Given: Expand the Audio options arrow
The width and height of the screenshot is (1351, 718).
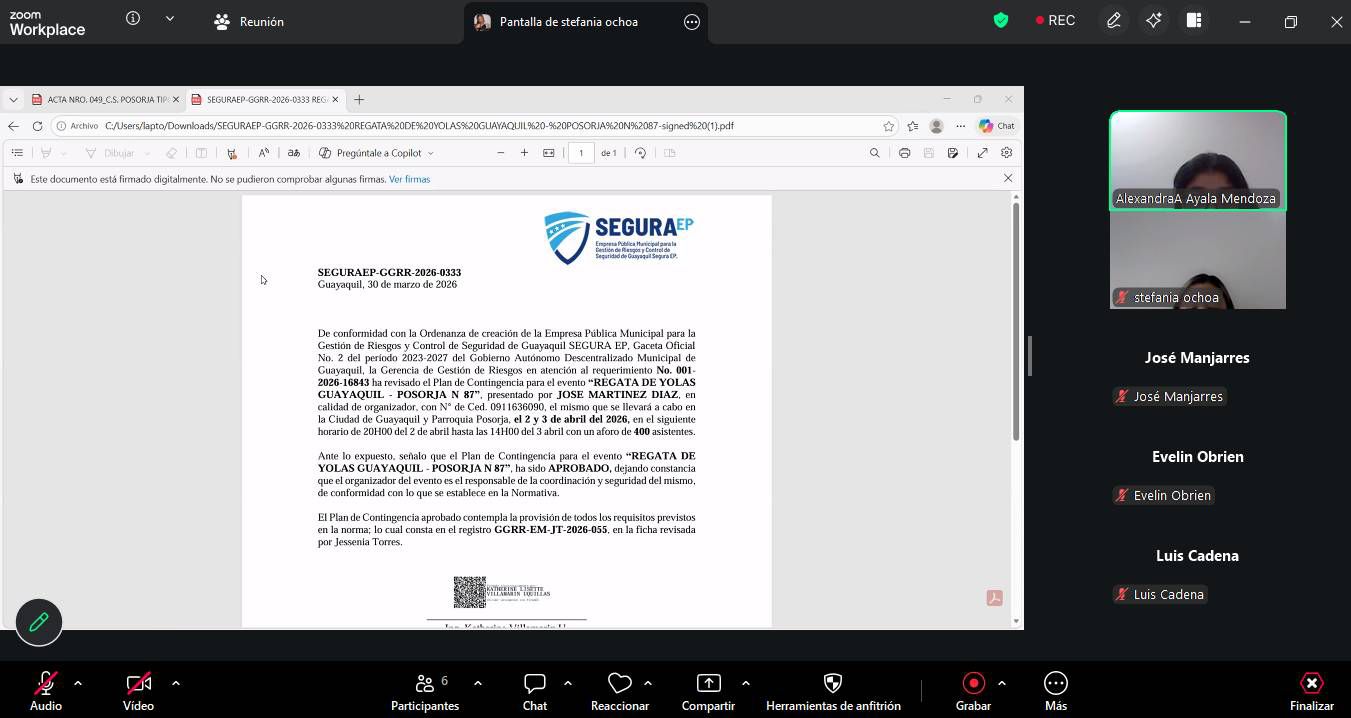Looking at the screenshot, I should (x=78, y=683).
